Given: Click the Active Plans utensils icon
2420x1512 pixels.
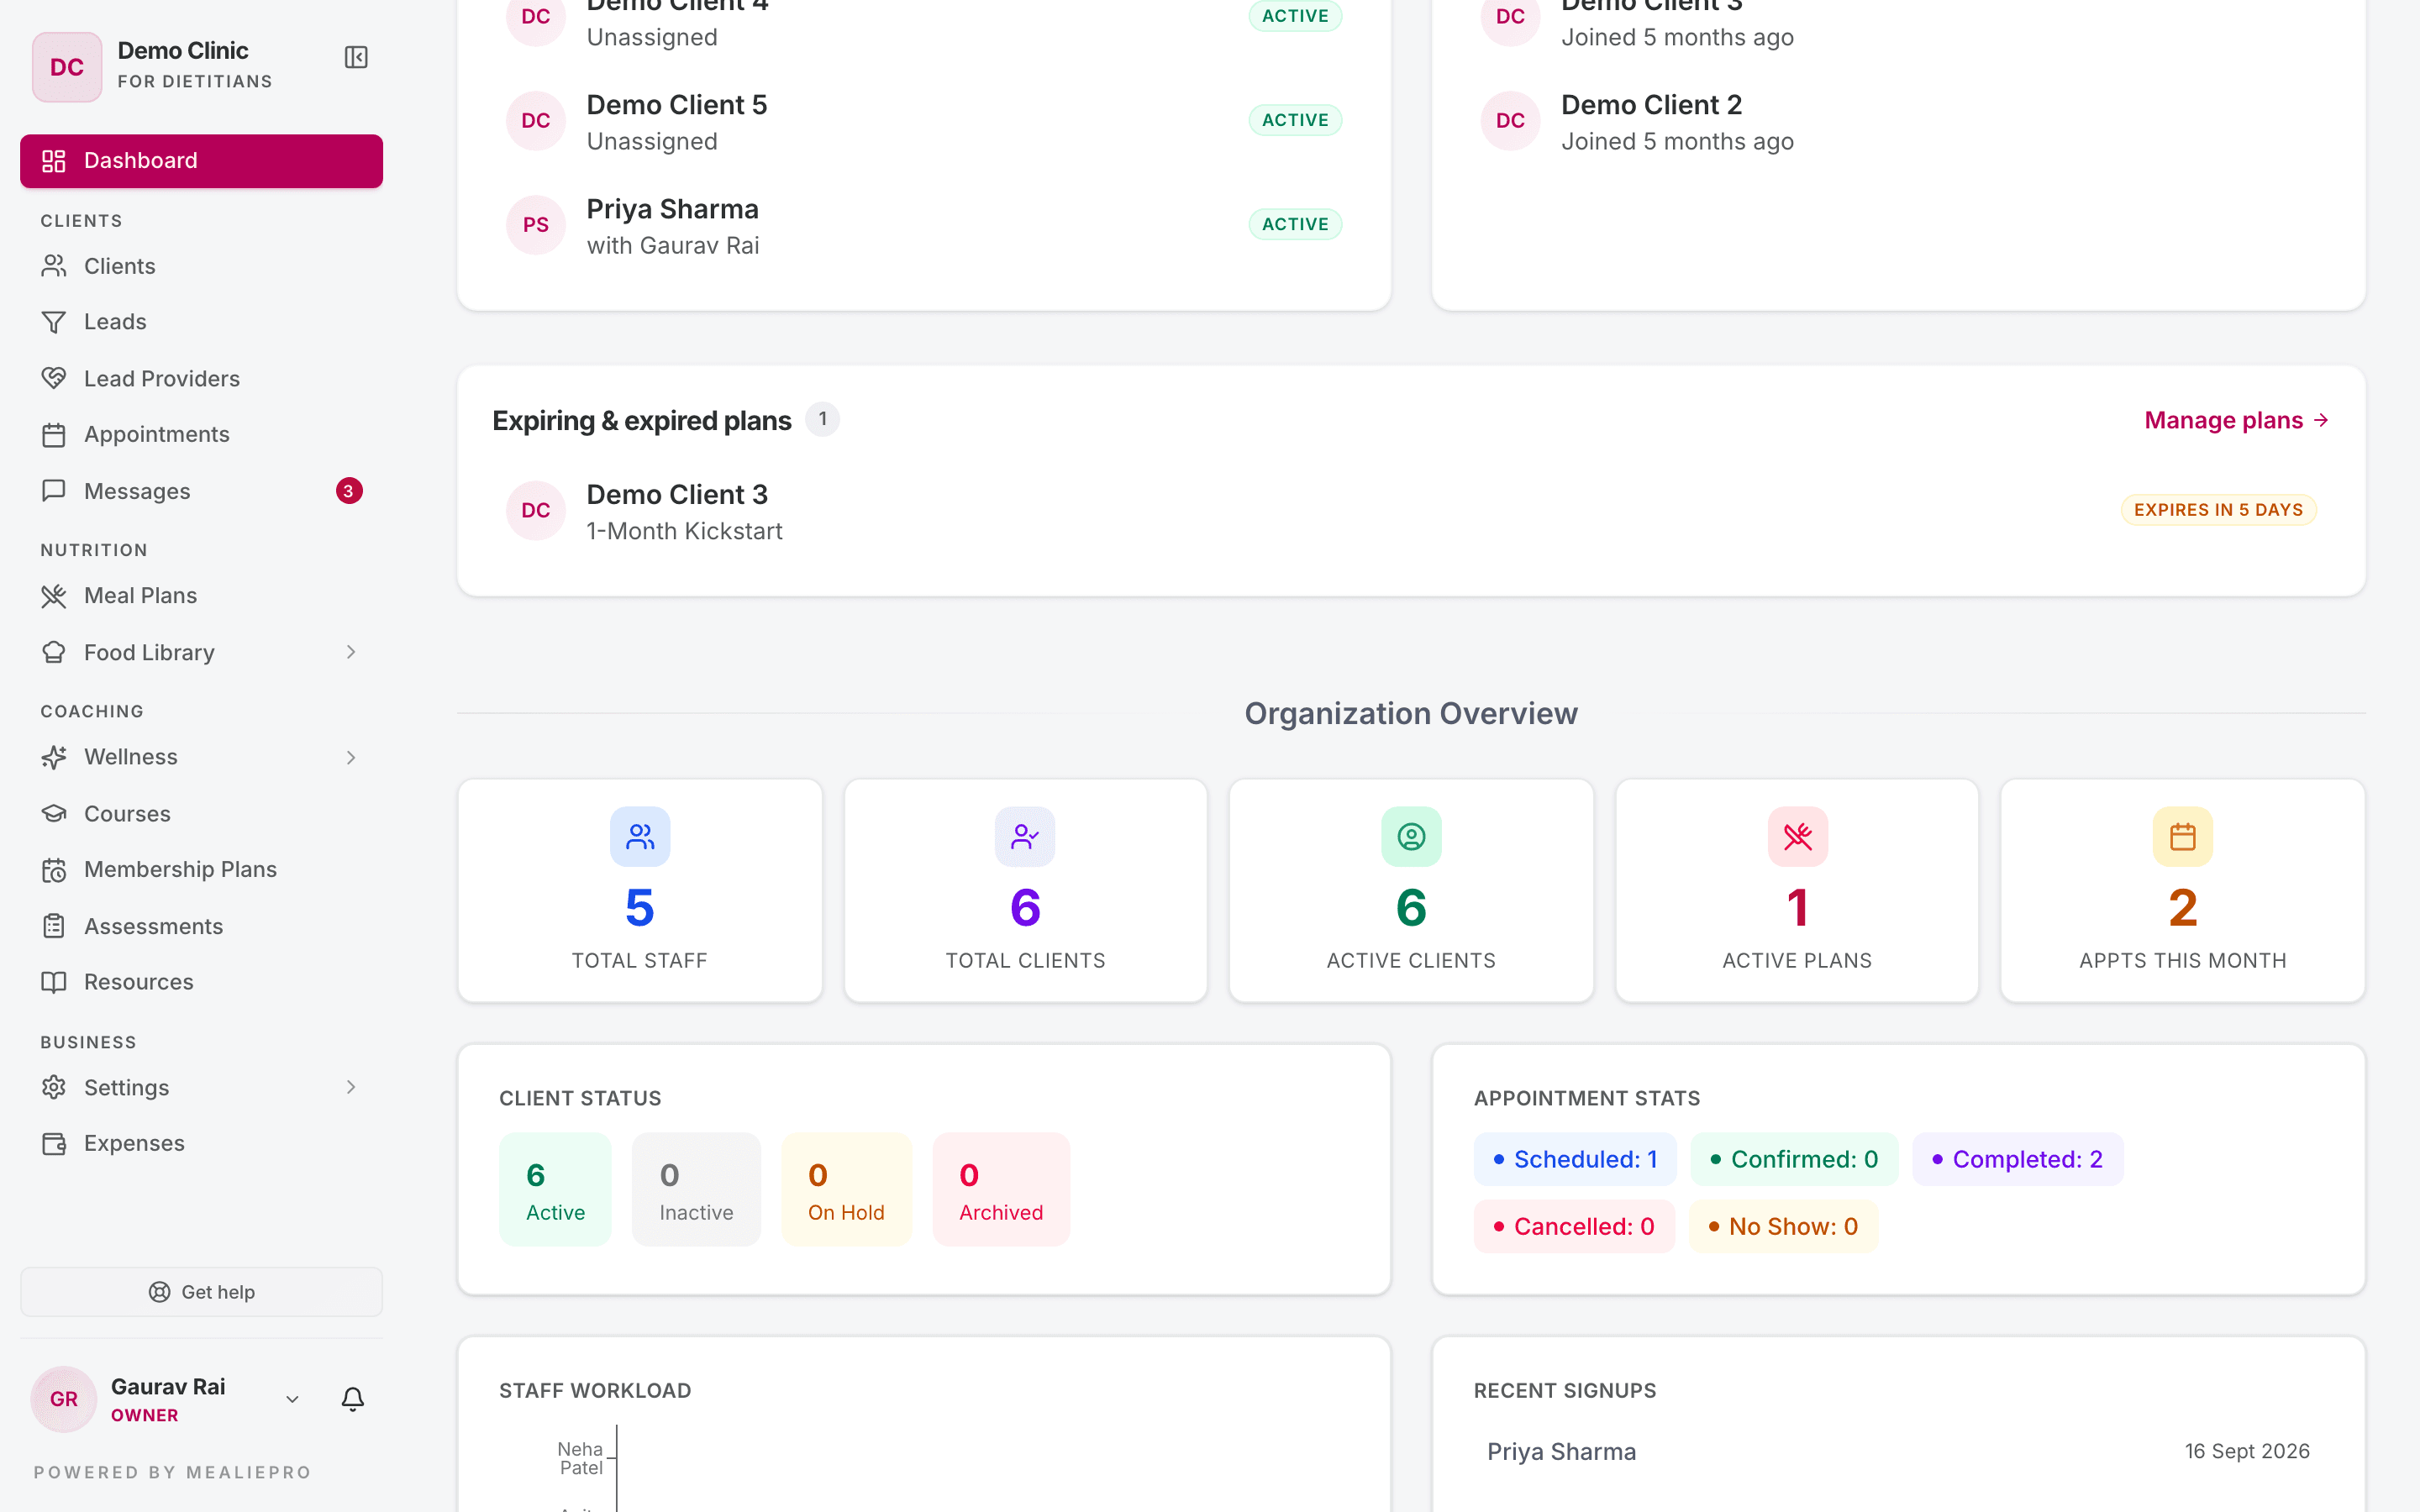Looking at the screenshot, I should [1797, 836].
